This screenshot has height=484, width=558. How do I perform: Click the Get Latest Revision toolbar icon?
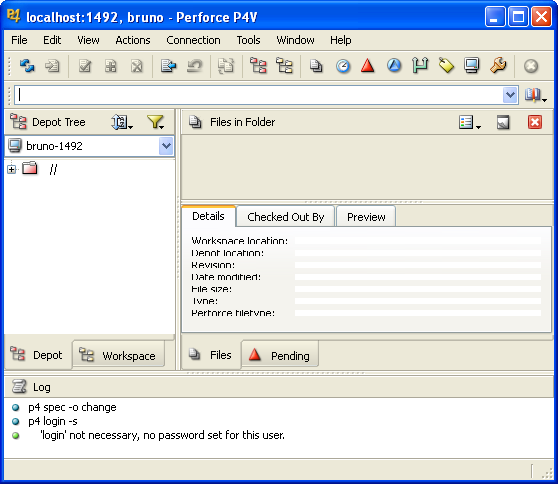coord(52,66)
